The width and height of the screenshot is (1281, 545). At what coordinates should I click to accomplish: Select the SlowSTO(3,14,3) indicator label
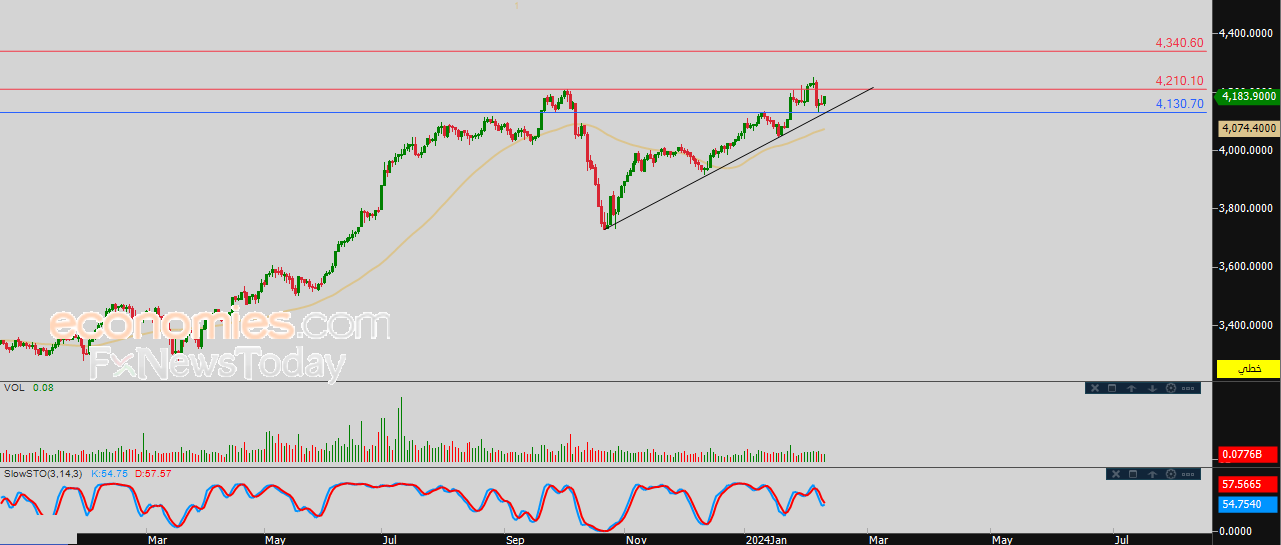tap(43, 473)
